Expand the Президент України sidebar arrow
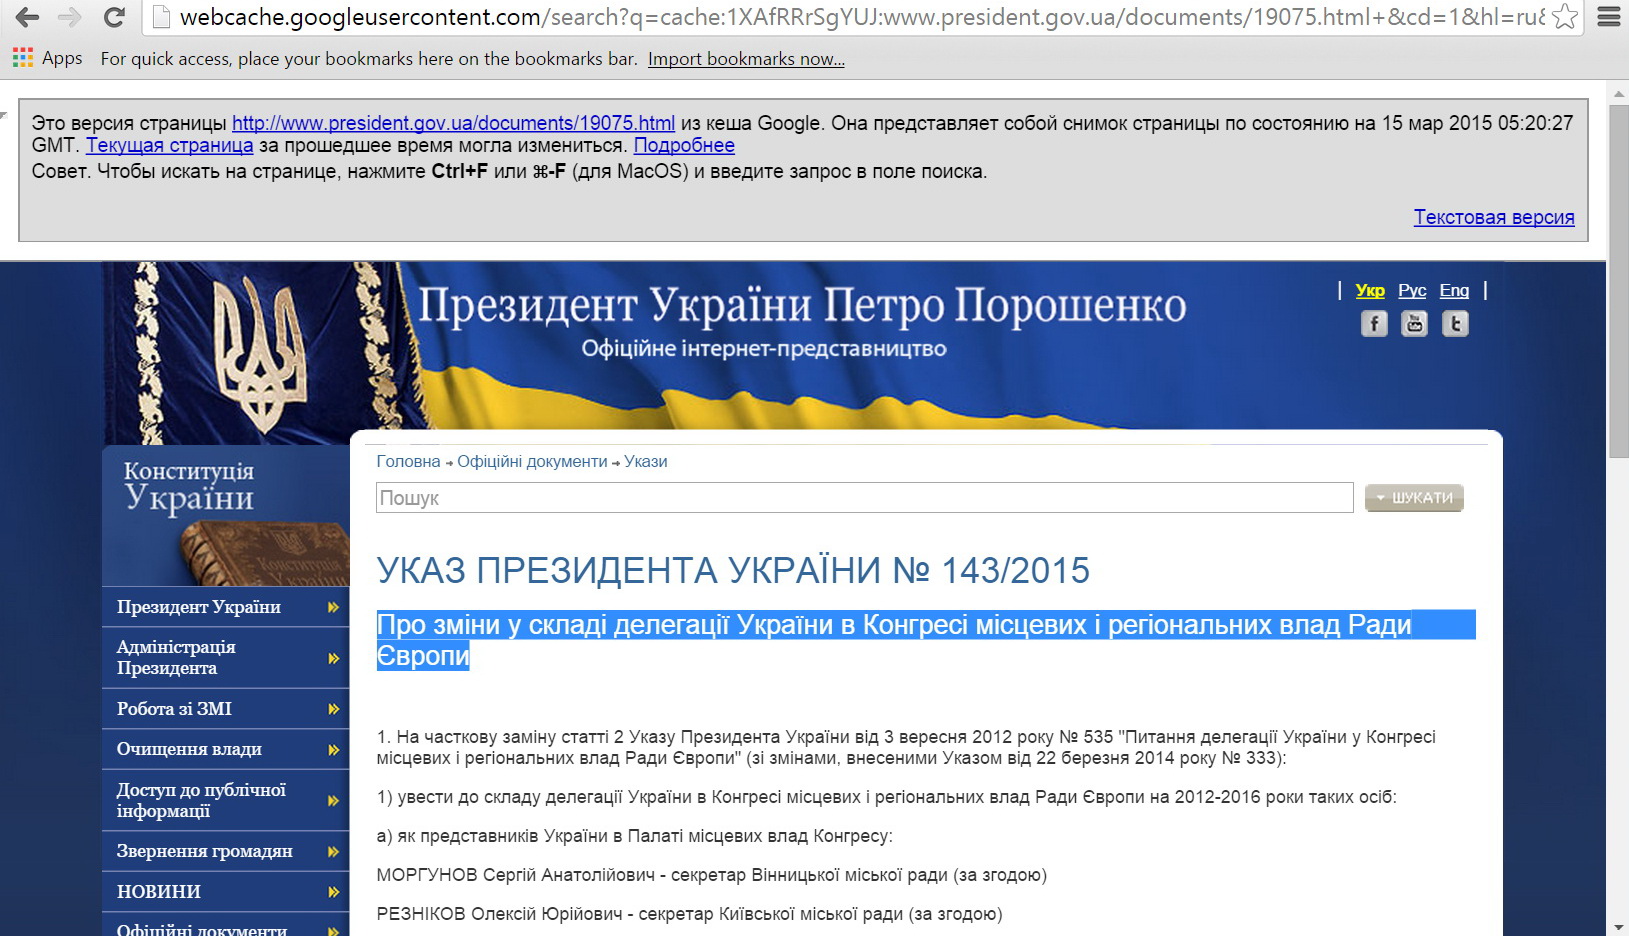 tap(333, 607)
